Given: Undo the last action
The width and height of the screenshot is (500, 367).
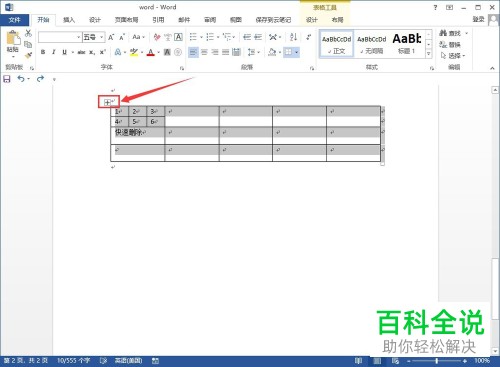Looking at the screenshot, I should 21,79.
